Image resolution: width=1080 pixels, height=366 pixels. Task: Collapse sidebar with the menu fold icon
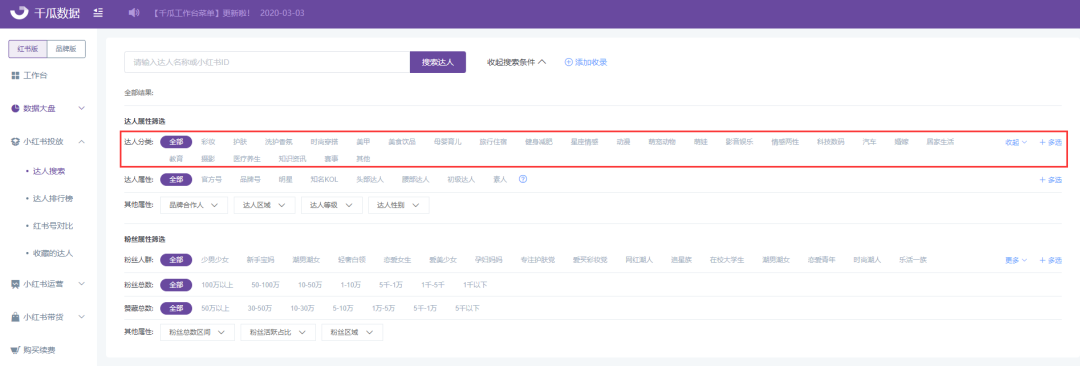[x=98, y=13]
